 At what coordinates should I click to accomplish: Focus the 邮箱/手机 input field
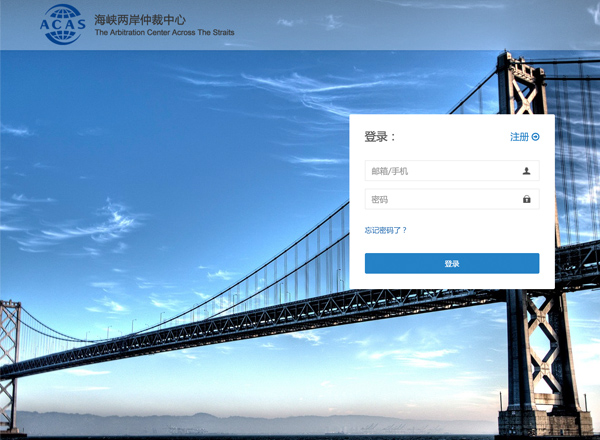[440, 171]
